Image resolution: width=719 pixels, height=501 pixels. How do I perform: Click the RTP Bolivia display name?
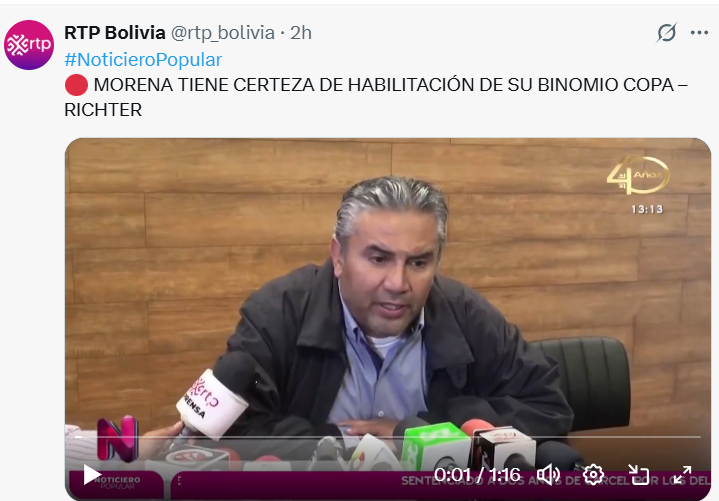pos(115,33)
